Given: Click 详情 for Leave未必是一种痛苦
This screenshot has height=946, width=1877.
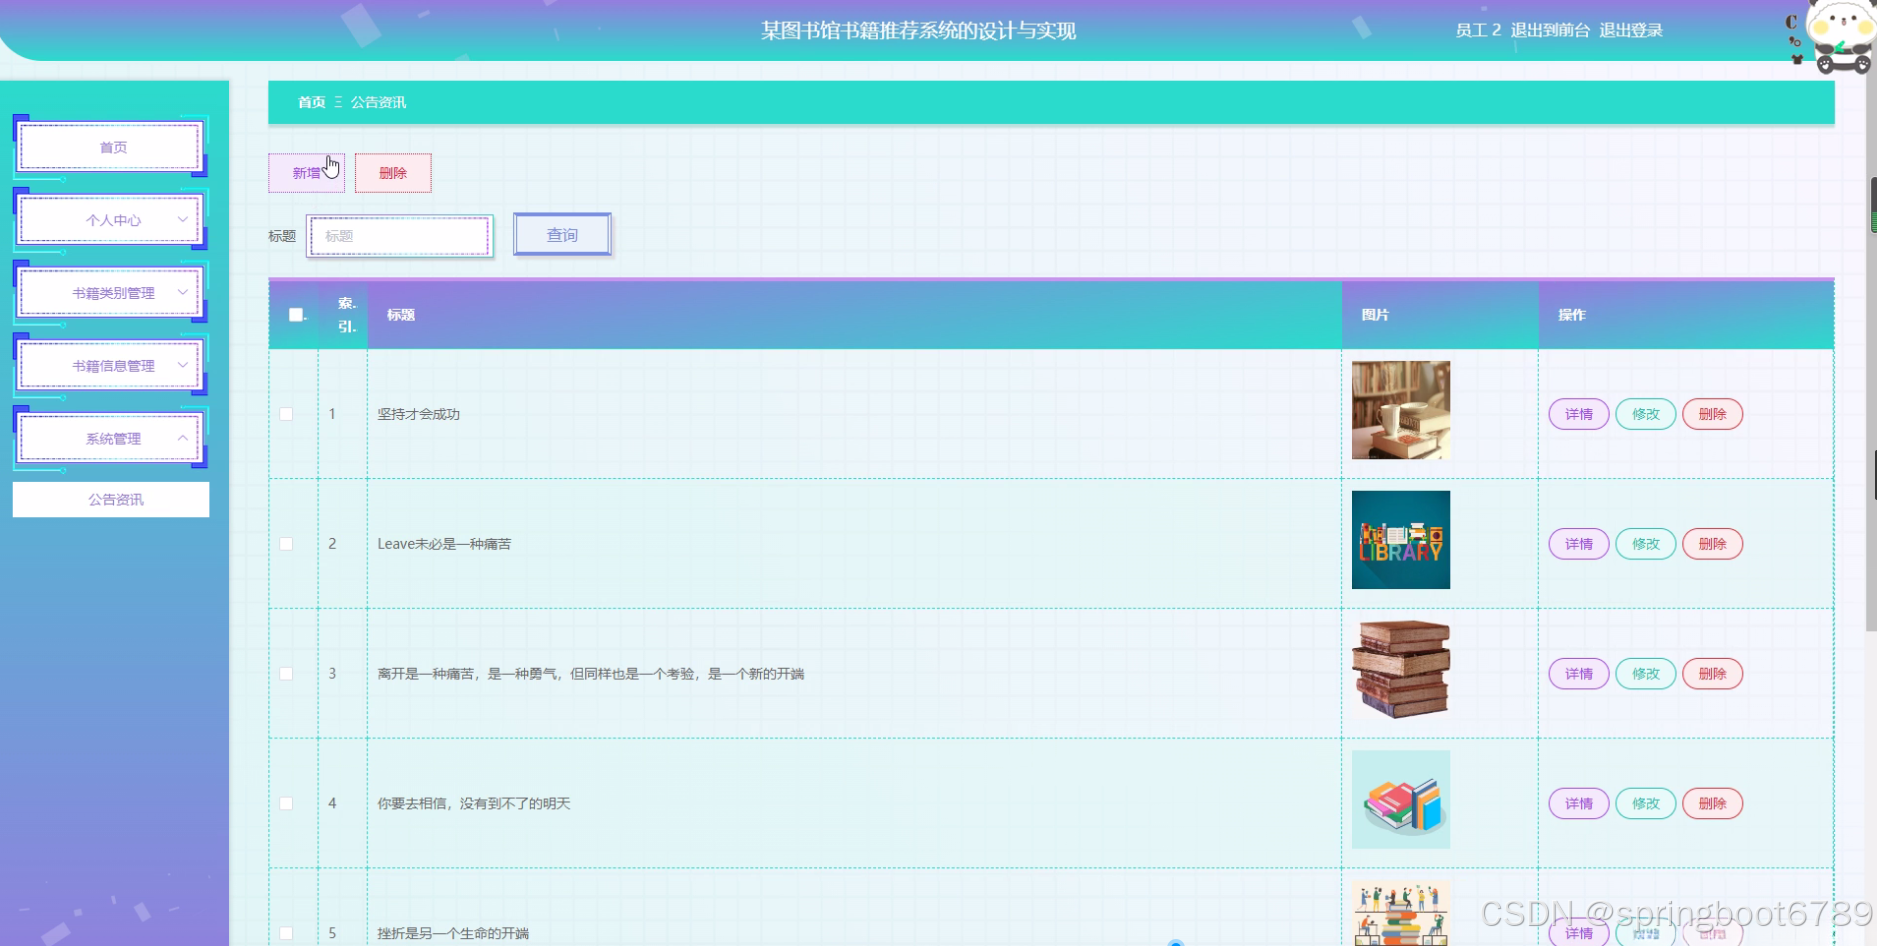Looking at the screenshot, I should point(1579,544).
